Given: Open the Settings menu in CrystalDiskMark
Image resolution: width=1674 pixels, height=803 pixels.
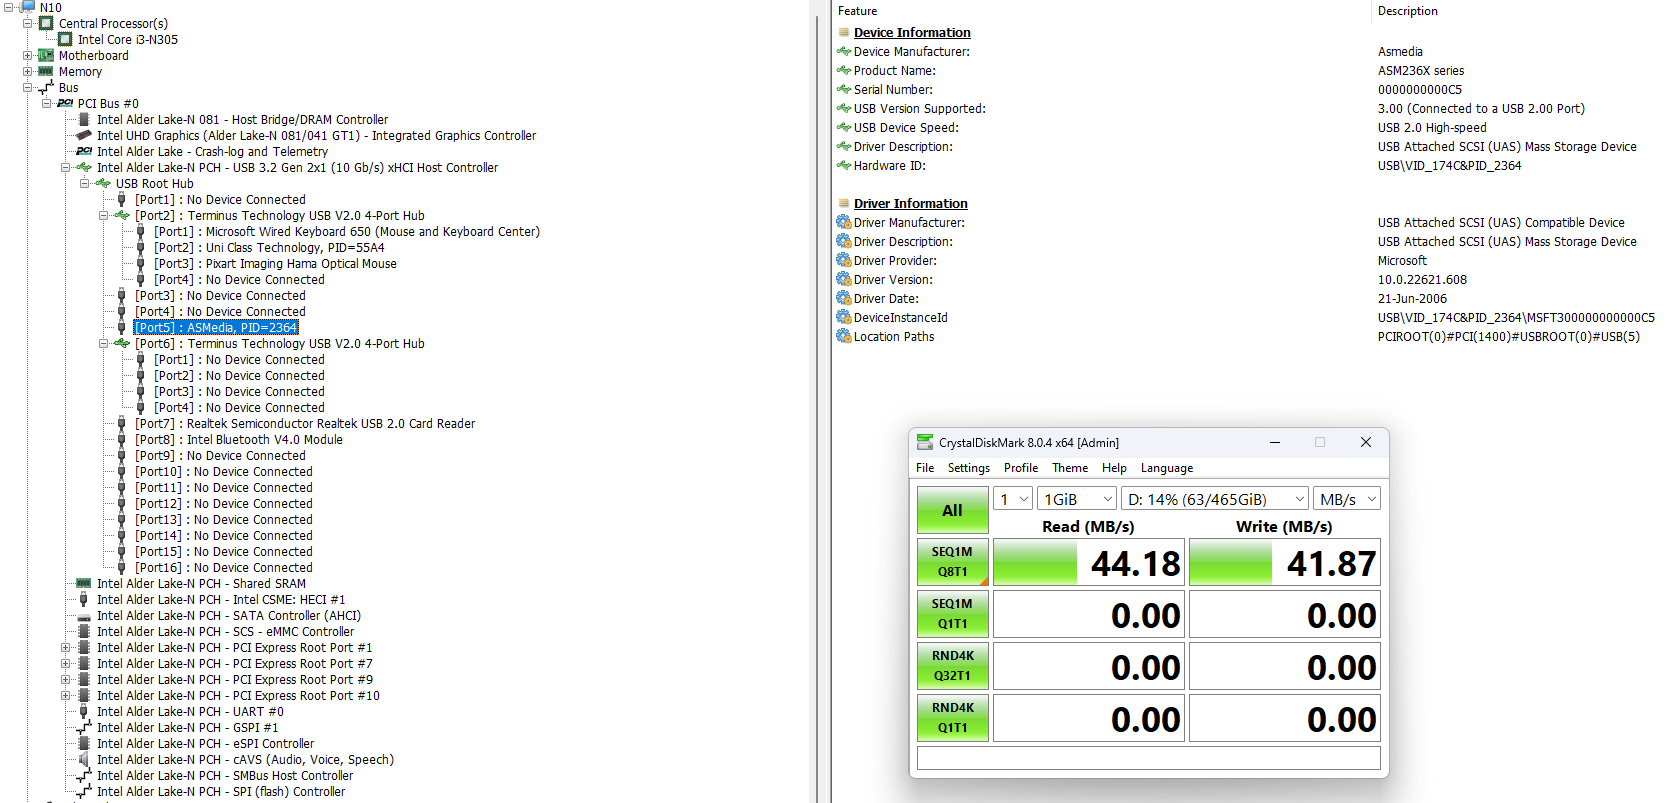Looking at the screenshot, I should pyautogui.click(x=969, y=468).
